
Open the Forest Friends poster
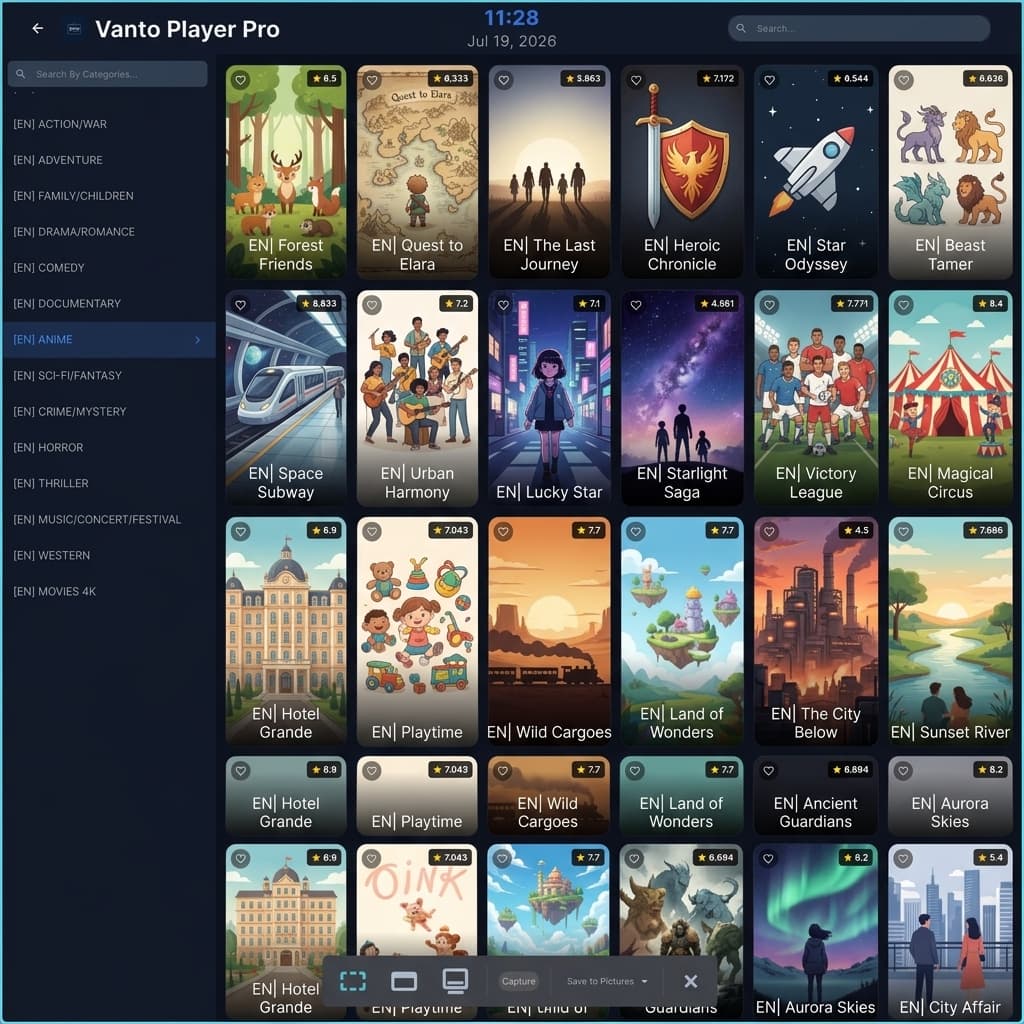click(x=285, y=172)
